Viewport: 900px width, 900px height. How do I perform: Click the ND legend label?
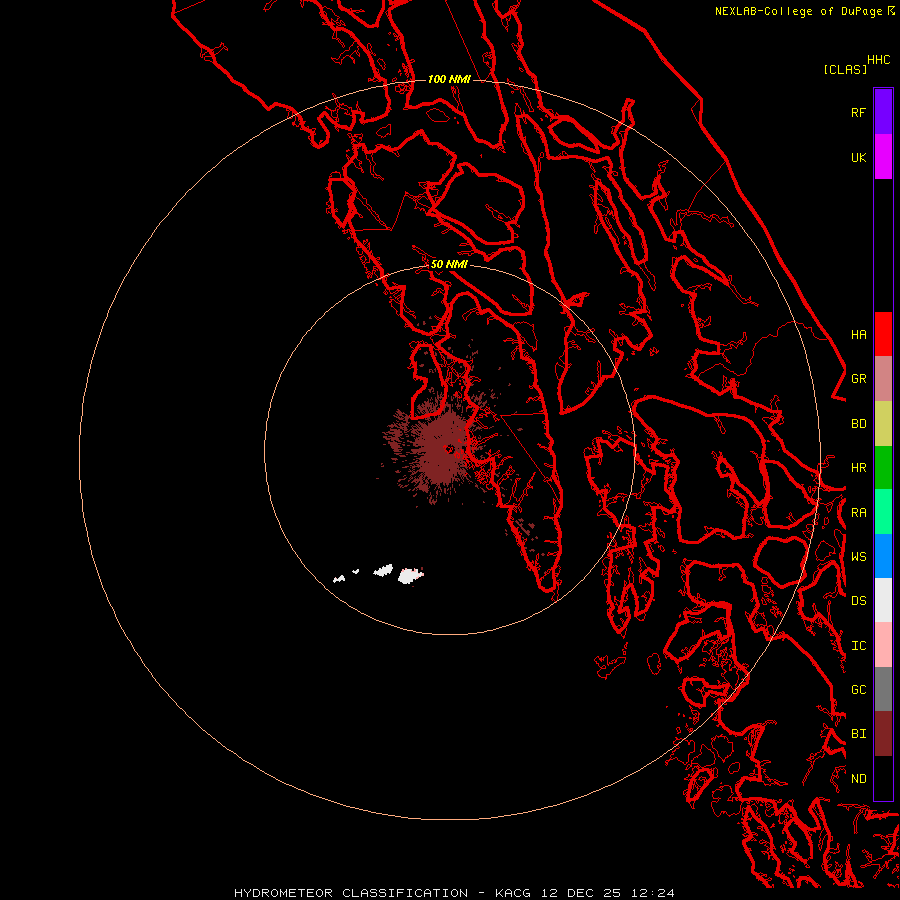858,779
